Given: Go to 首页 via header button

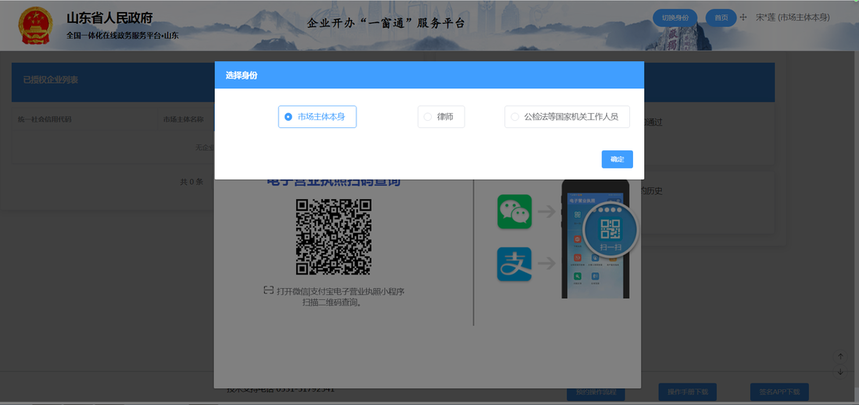Looking at the screenshot, I should (x=721, y=18).
